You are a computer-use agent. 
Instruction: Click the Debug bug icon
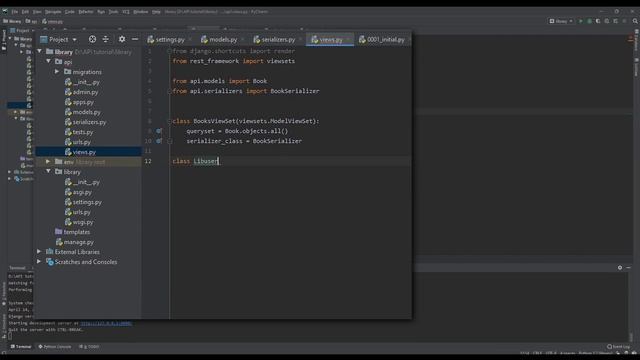click(x=589, y=21)
